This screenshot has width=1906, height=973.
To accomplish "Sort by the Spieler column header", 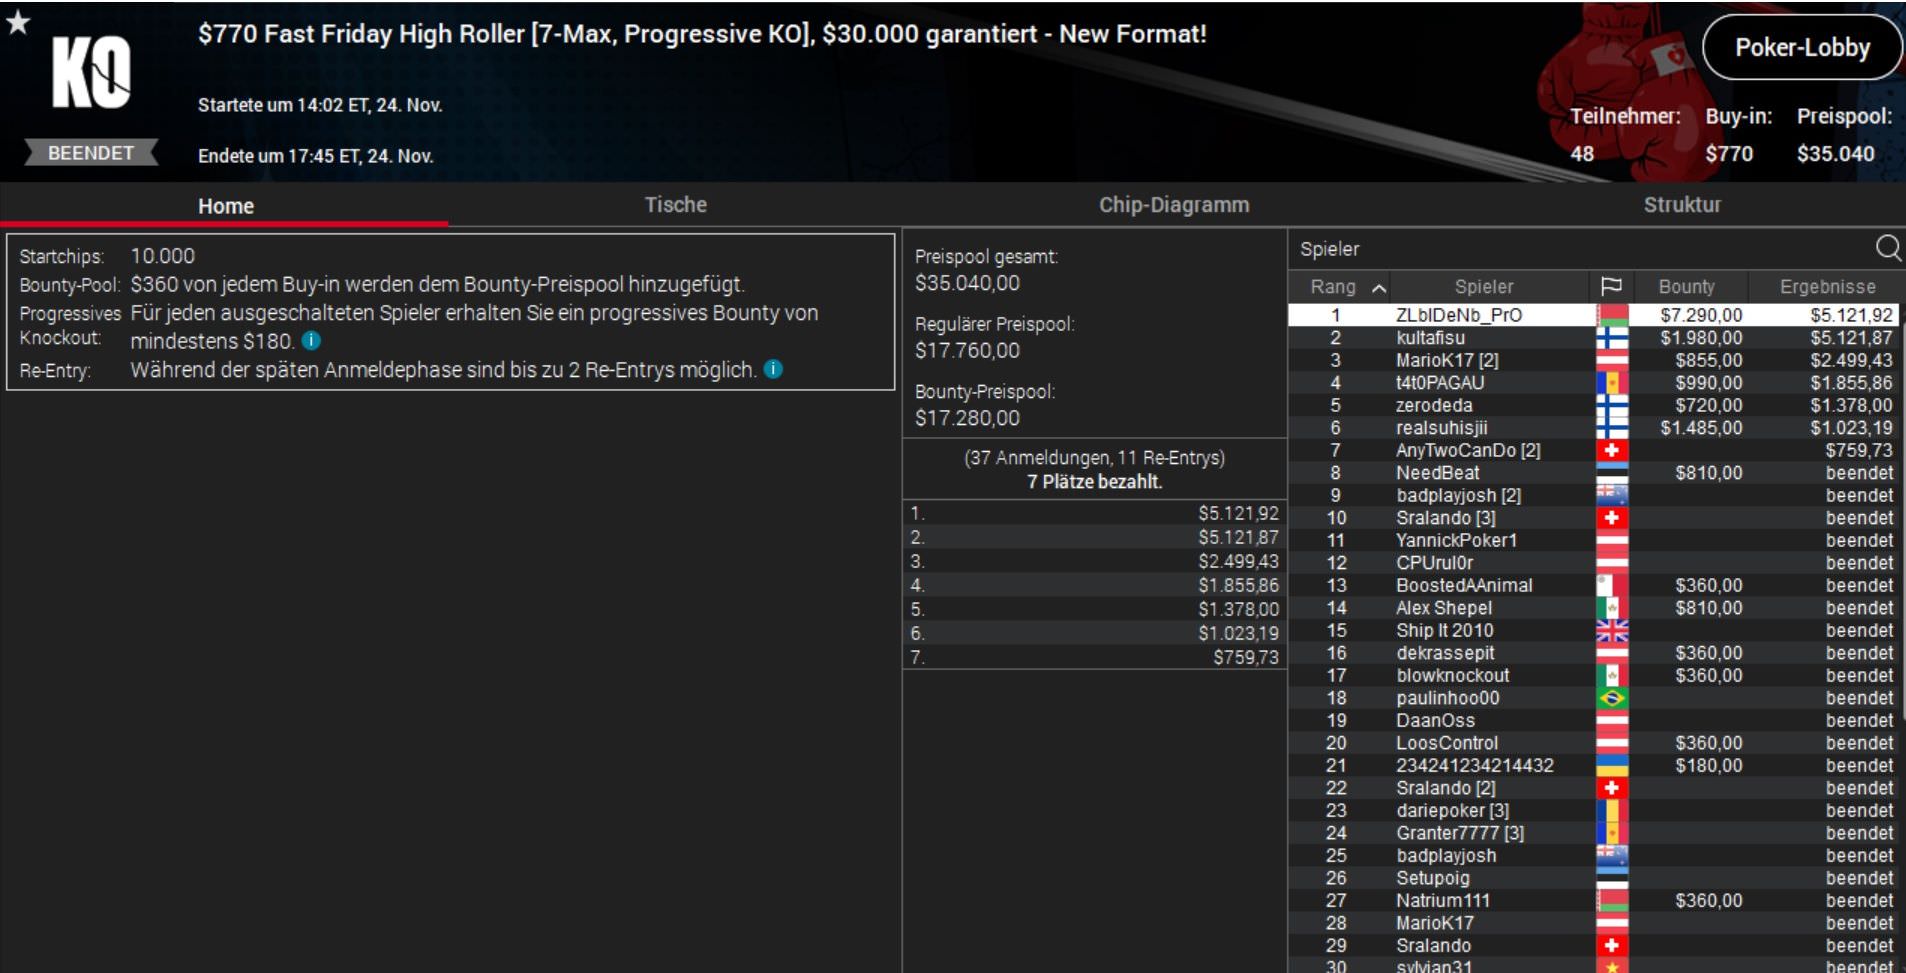I will [x=1484, y=287].
